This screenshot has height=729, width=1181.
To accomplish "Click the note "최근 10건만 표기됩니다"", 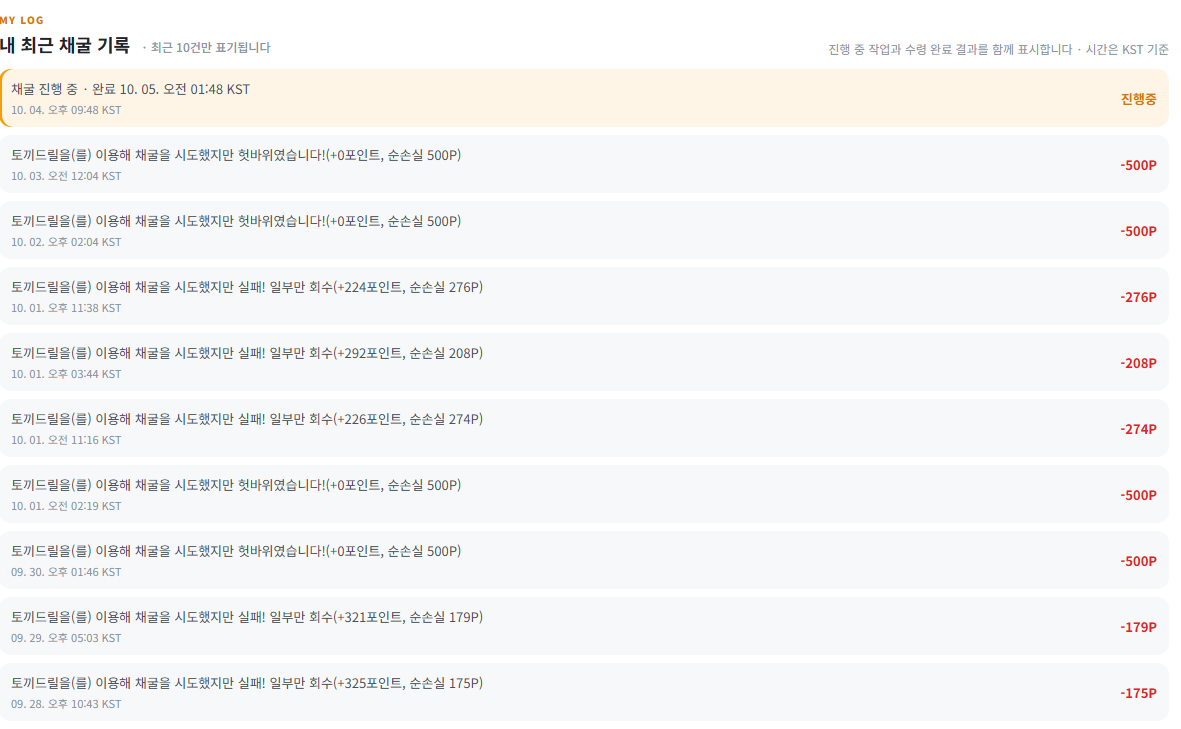I will (x=210, y=47).
